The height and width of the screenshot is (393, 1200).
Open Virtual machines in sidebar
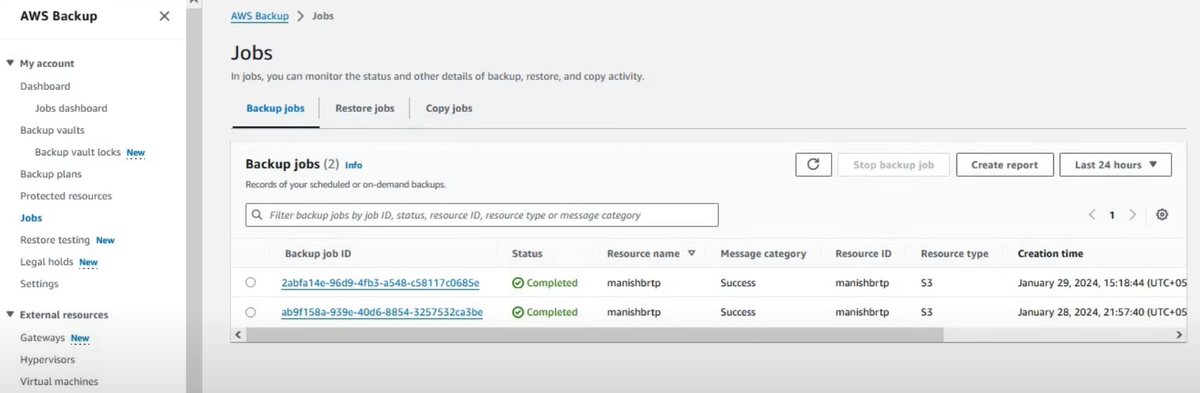tap(59, 382)
